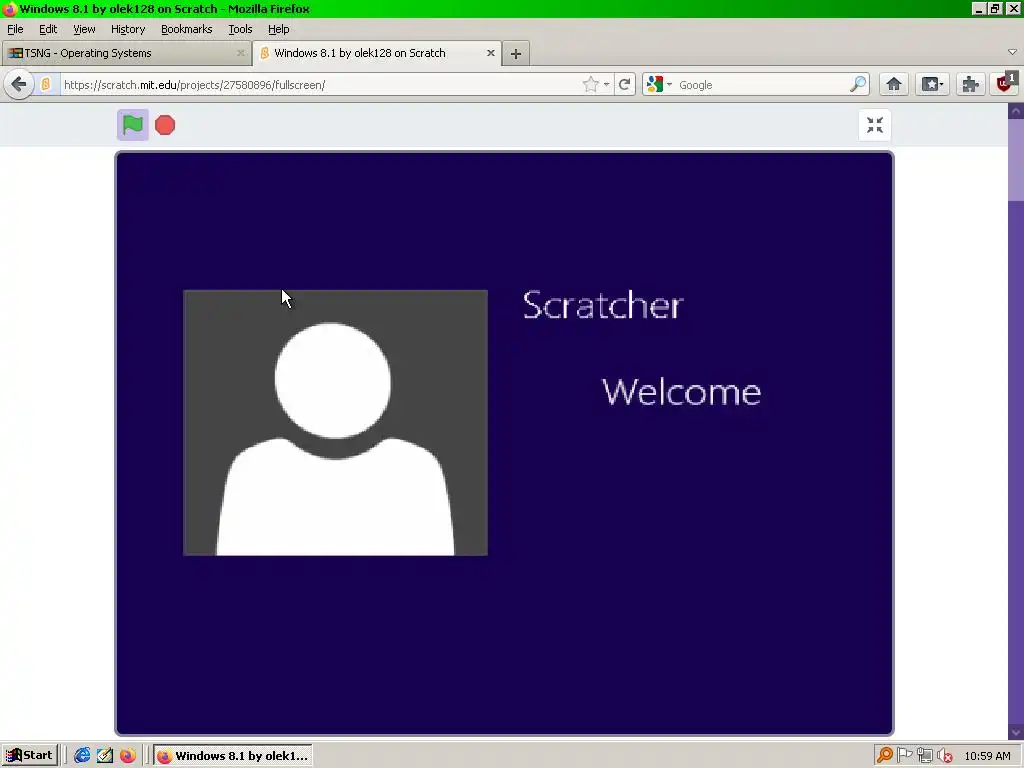The height and width of the screenshot is (768, 1024).
Task: Click the Scratcher user avatar picture
Action: (336, 423)
